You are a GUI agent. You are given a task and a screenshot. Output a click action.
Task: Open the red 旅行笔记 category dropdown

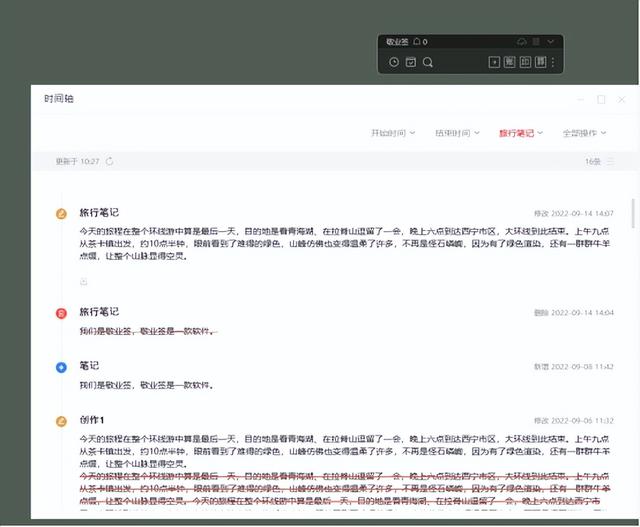[521, 133]
